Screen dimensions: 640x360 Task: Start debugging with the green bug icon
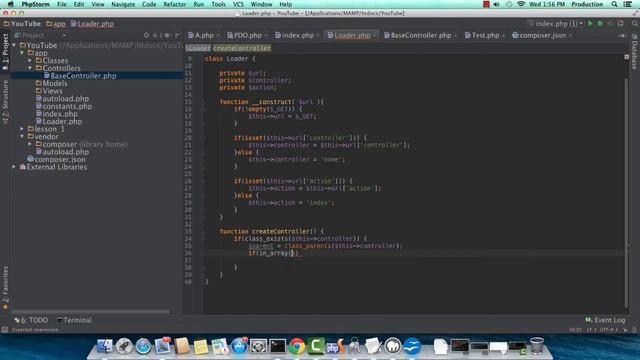point(600,24)
